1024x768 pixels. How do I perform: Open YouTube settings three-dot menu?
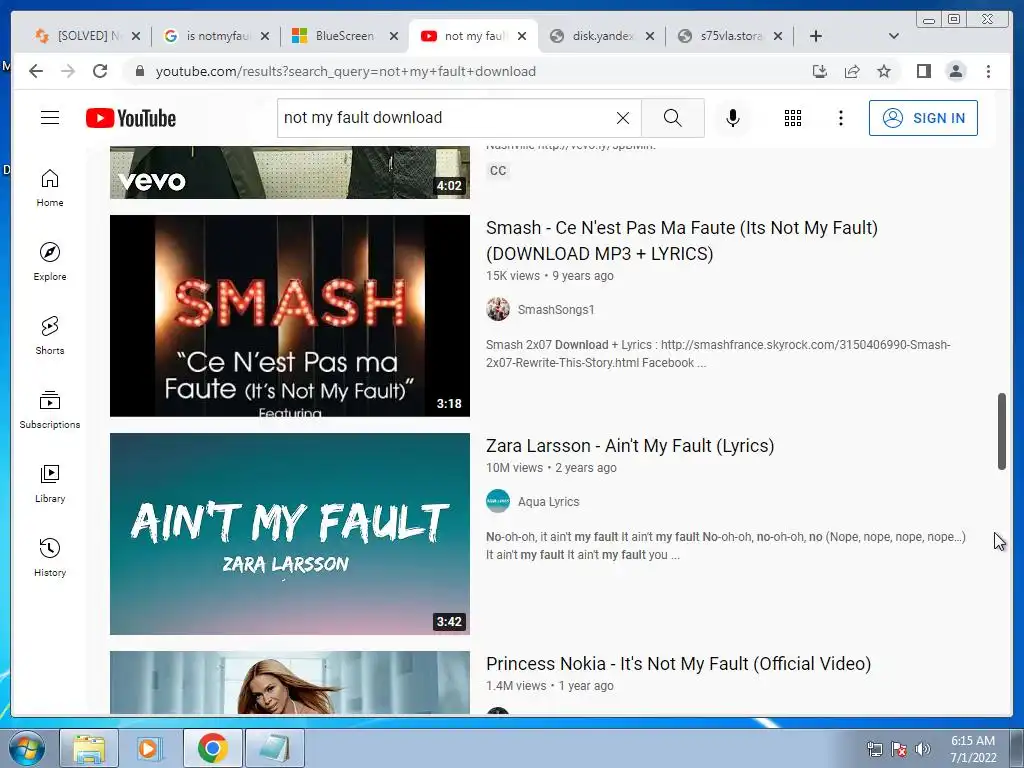tap(840, 118)
